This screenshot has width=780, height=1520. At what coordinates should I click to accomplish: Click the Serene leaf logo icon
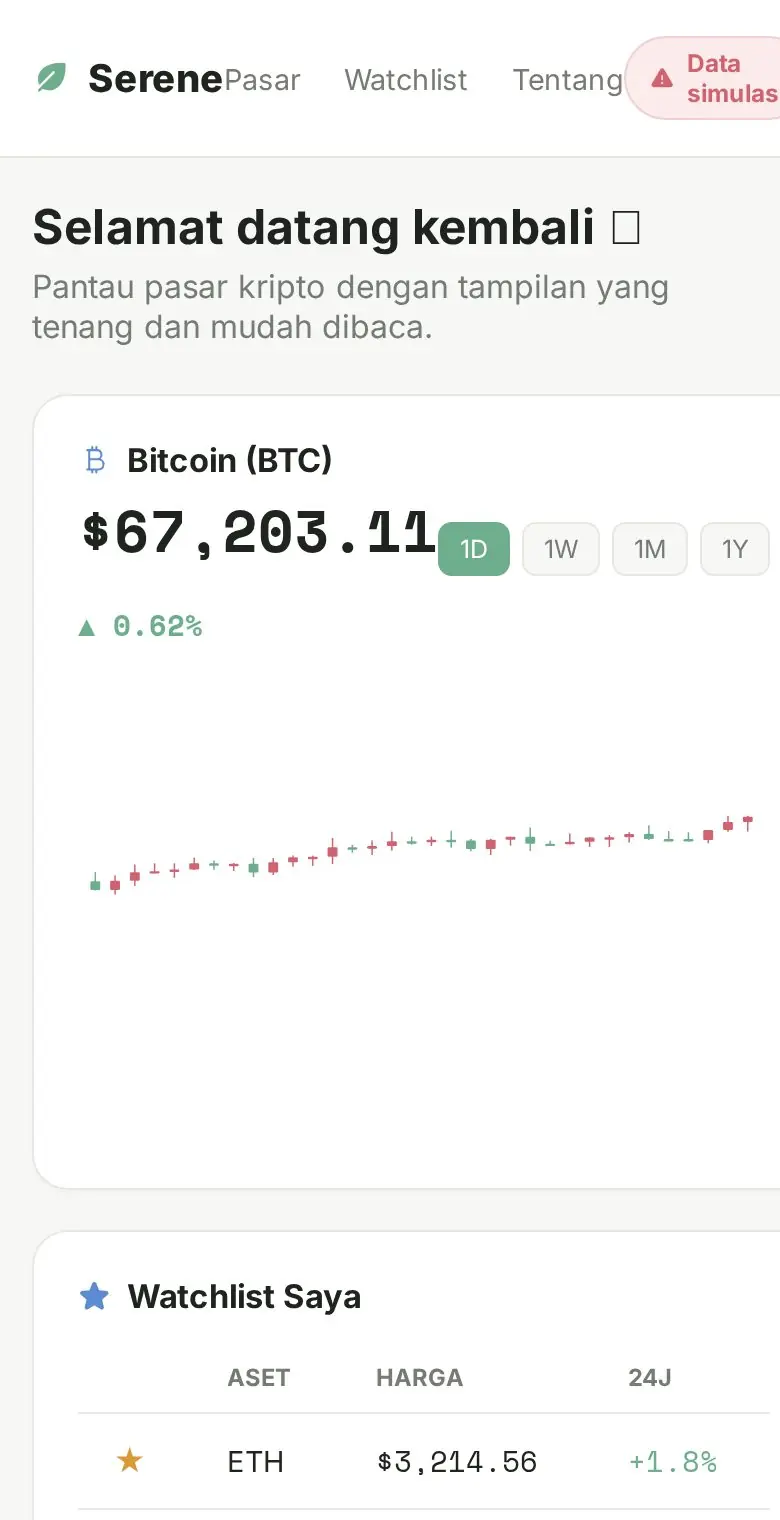(x=51, y=78)
